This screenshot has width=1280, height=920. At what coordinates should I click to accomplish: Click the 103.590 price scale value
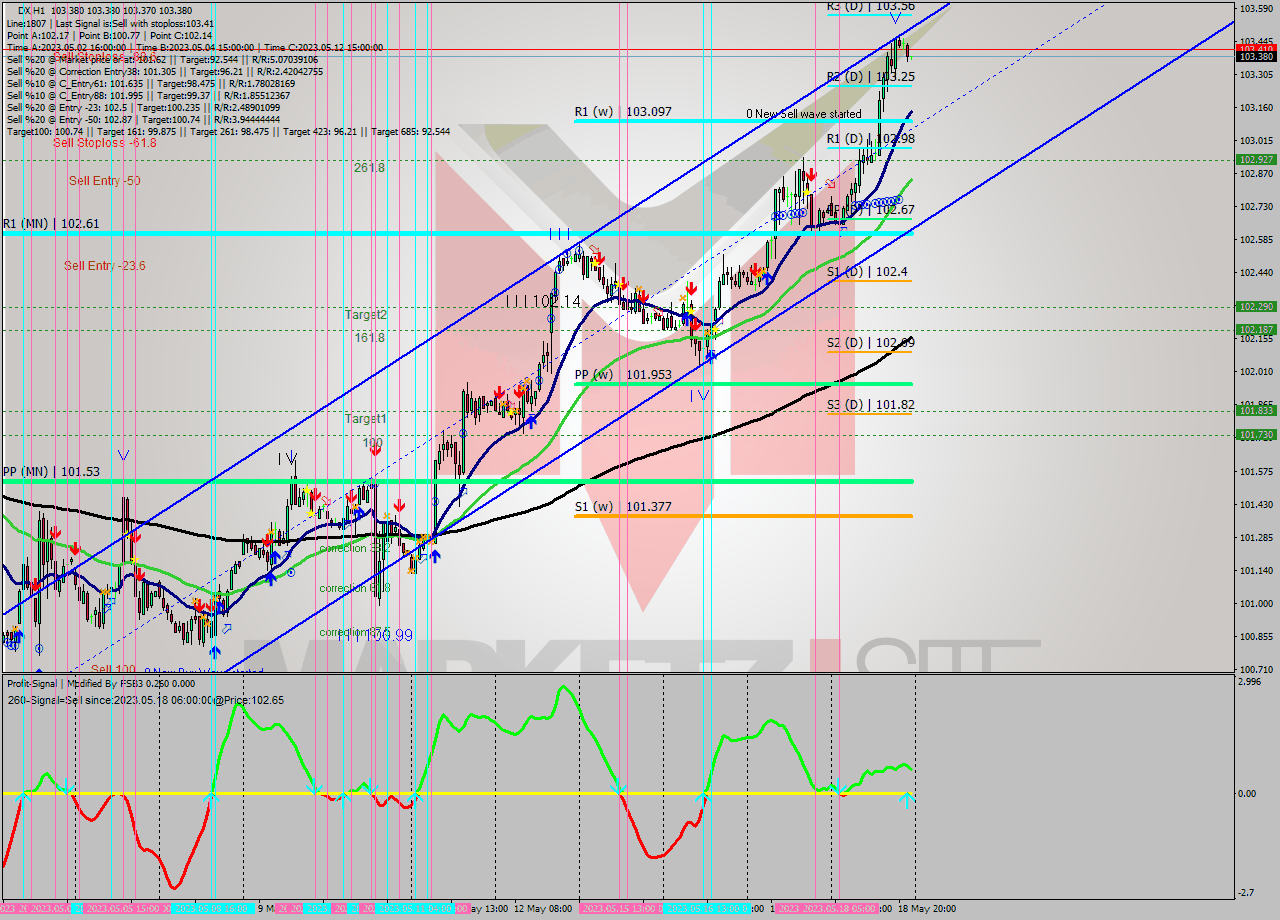1256,9
